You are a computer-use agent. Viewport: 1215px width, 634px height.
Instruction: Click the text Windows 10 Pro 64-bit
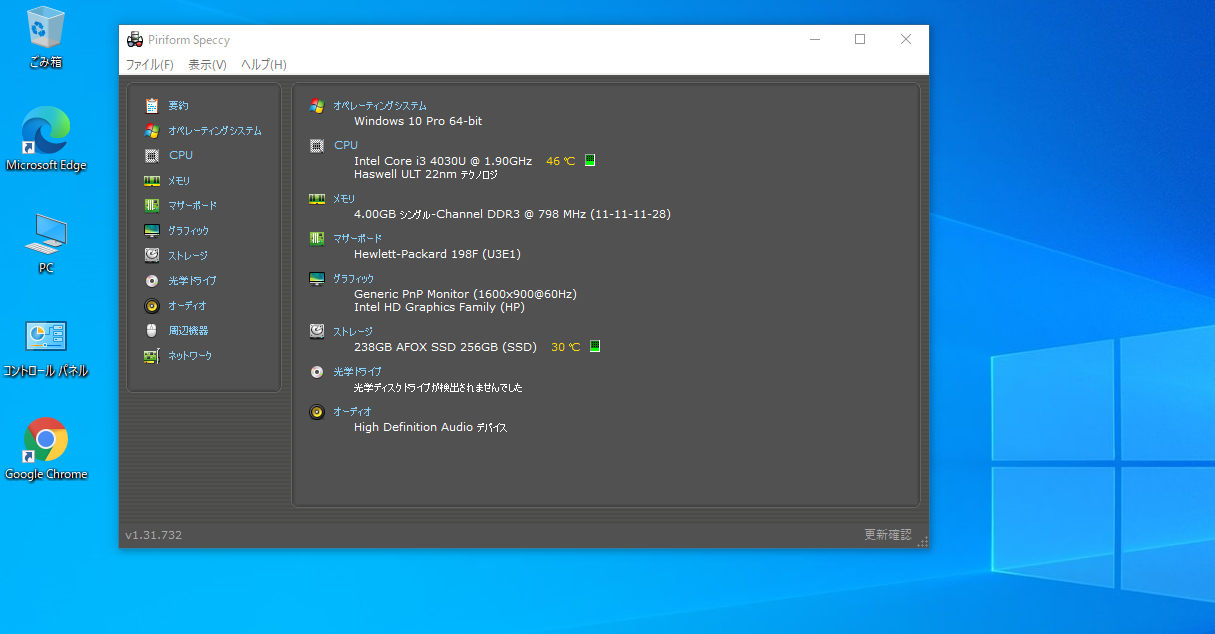click(x=418, y=121)
